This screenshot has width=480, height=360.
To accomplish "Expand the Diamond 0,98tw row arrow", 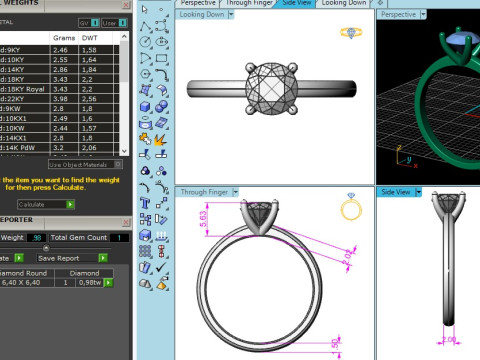I will pos(109,283).
